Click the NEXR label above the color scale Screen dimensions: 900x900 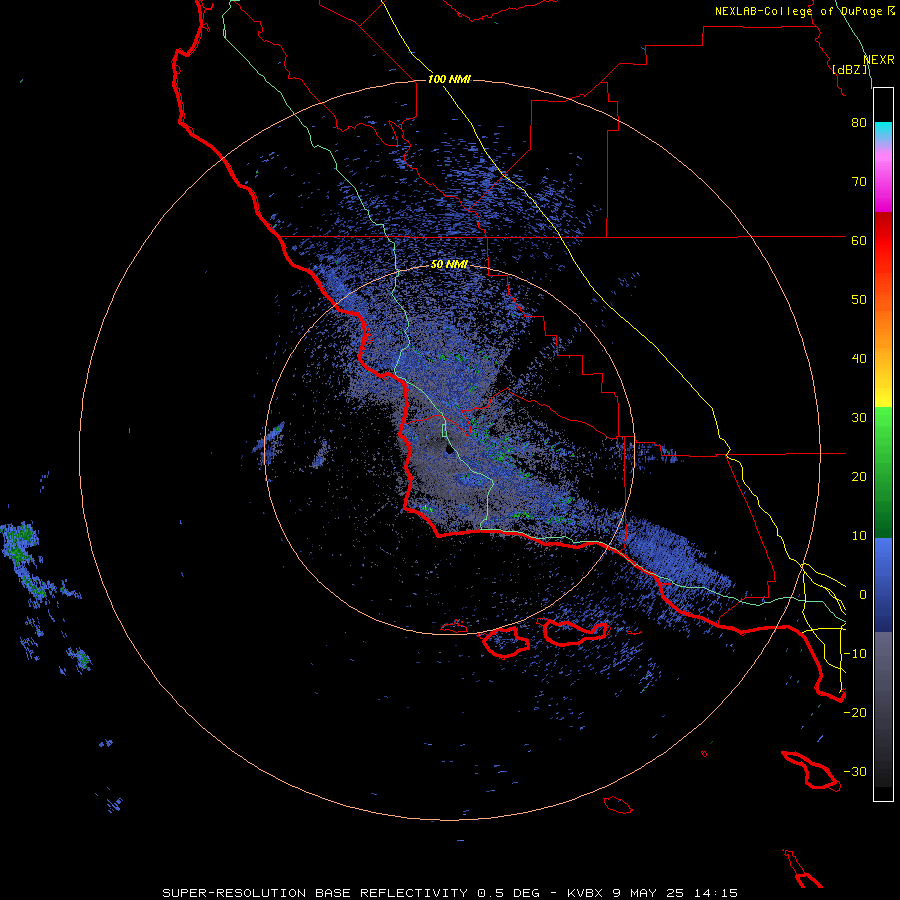click(879, 60)
